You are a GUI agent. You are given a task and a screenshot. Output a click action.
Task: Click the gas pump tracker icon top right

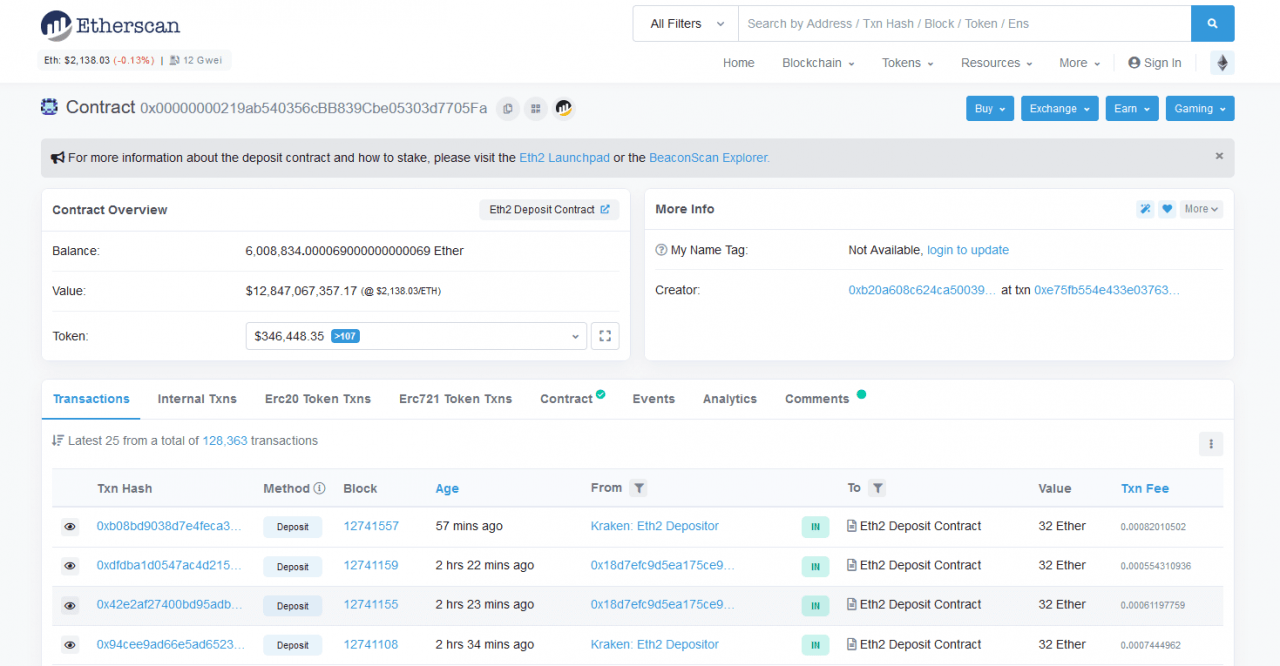pyautogui.click(x=1222, y=62)
